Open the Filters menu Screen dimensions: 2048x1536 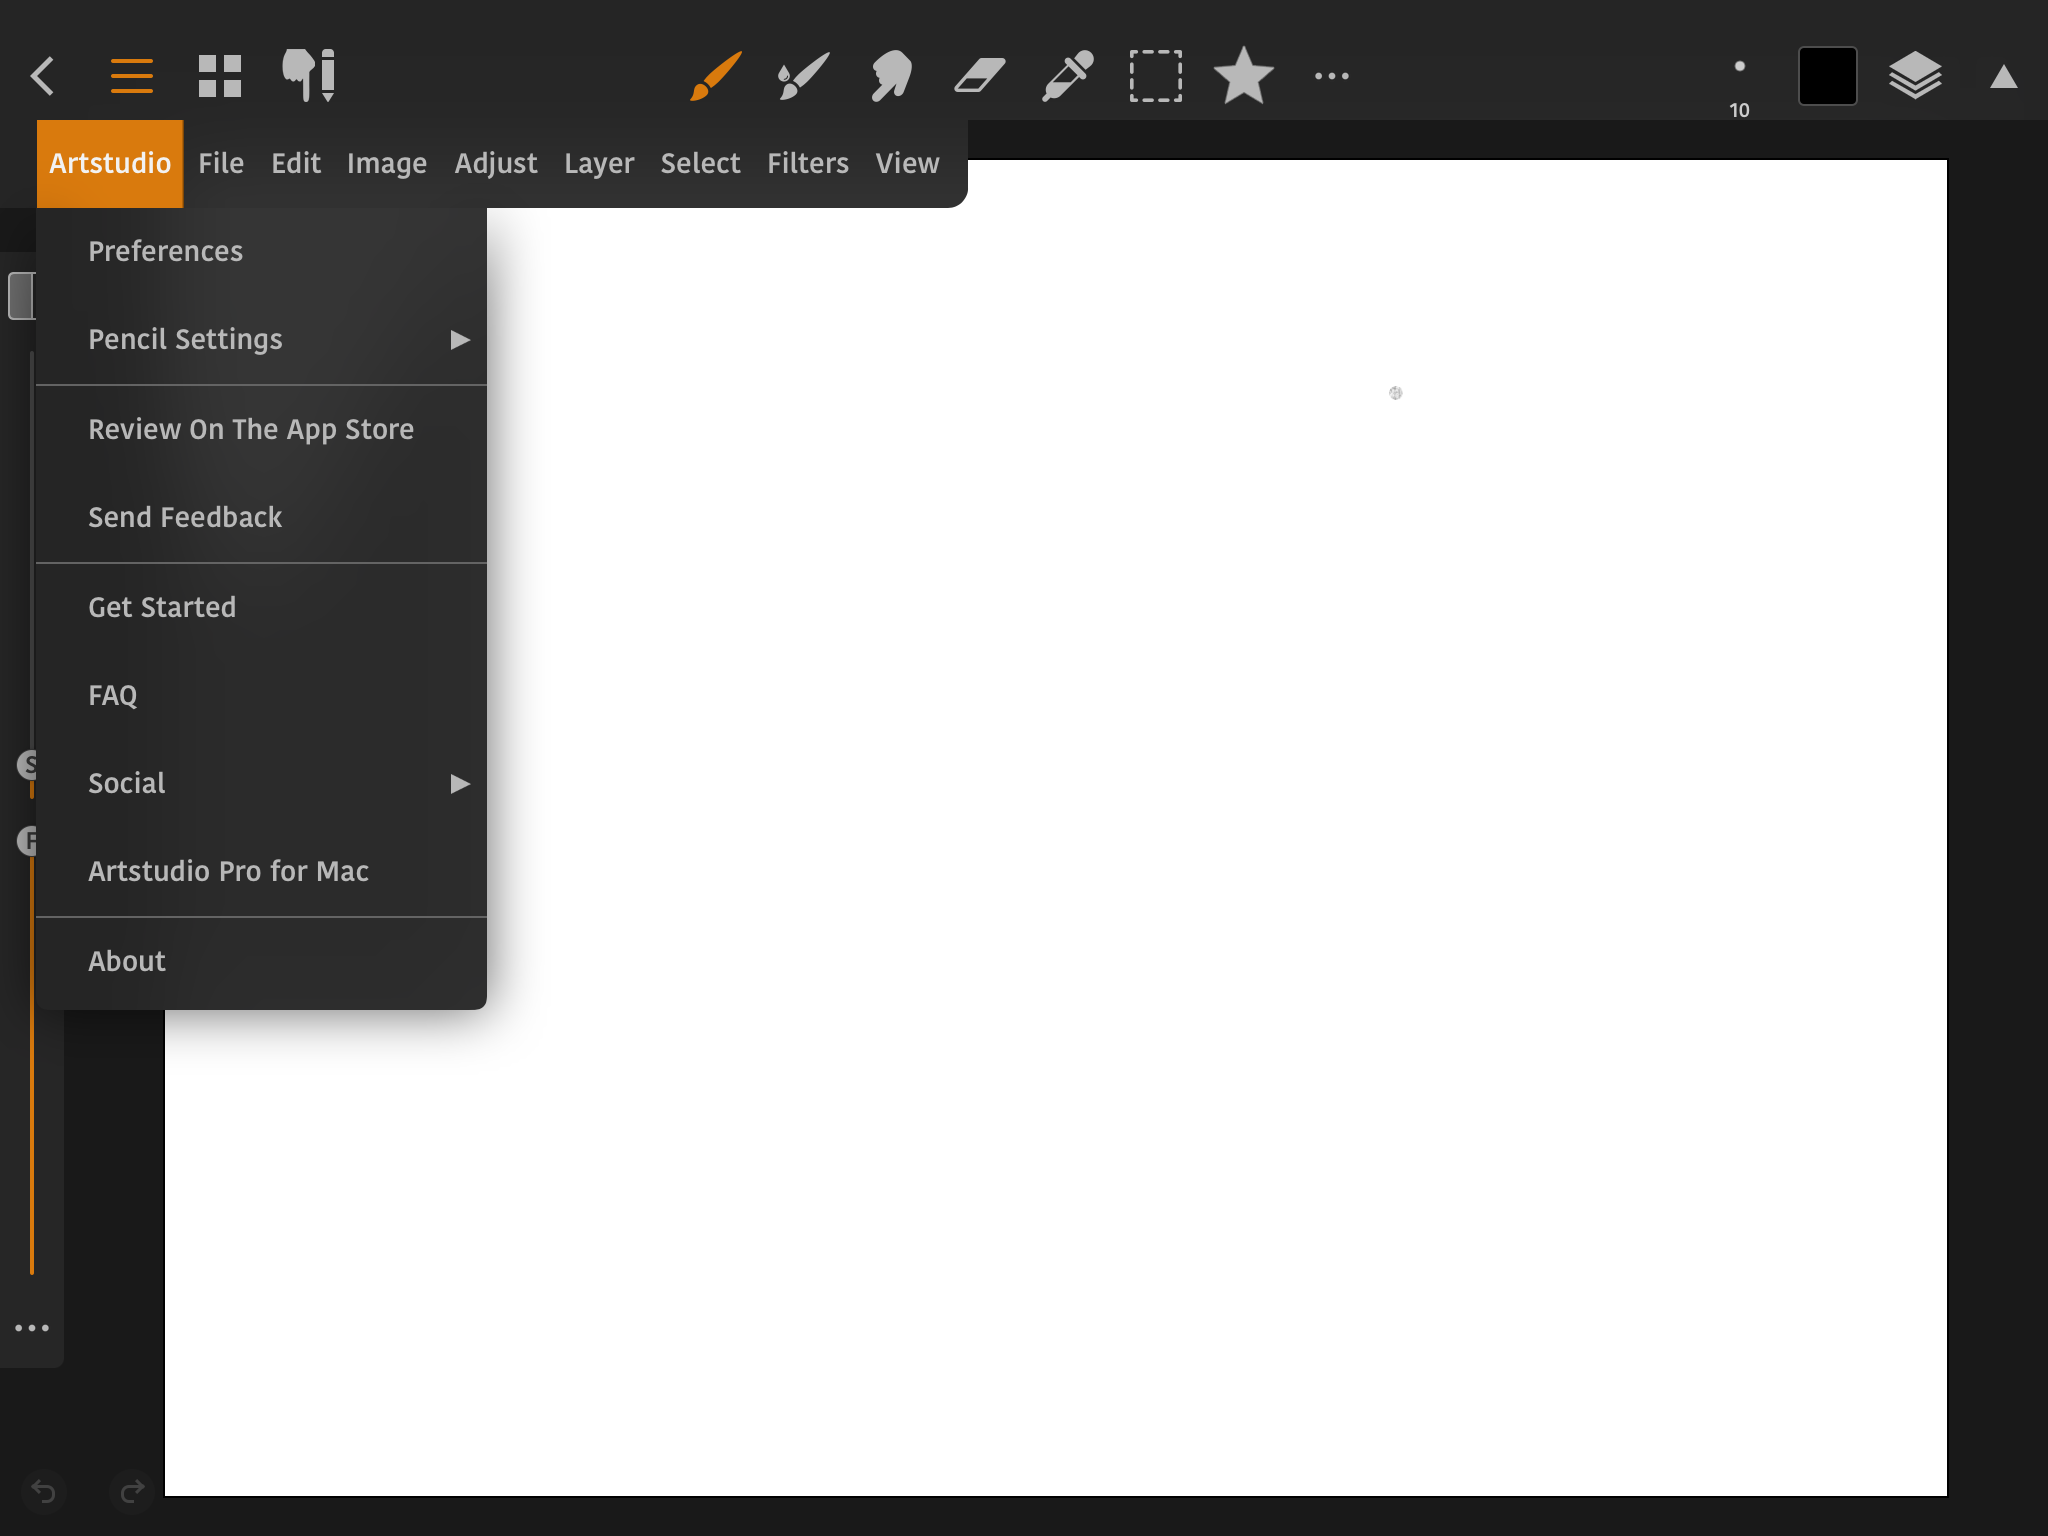click(x=807, y=163)
